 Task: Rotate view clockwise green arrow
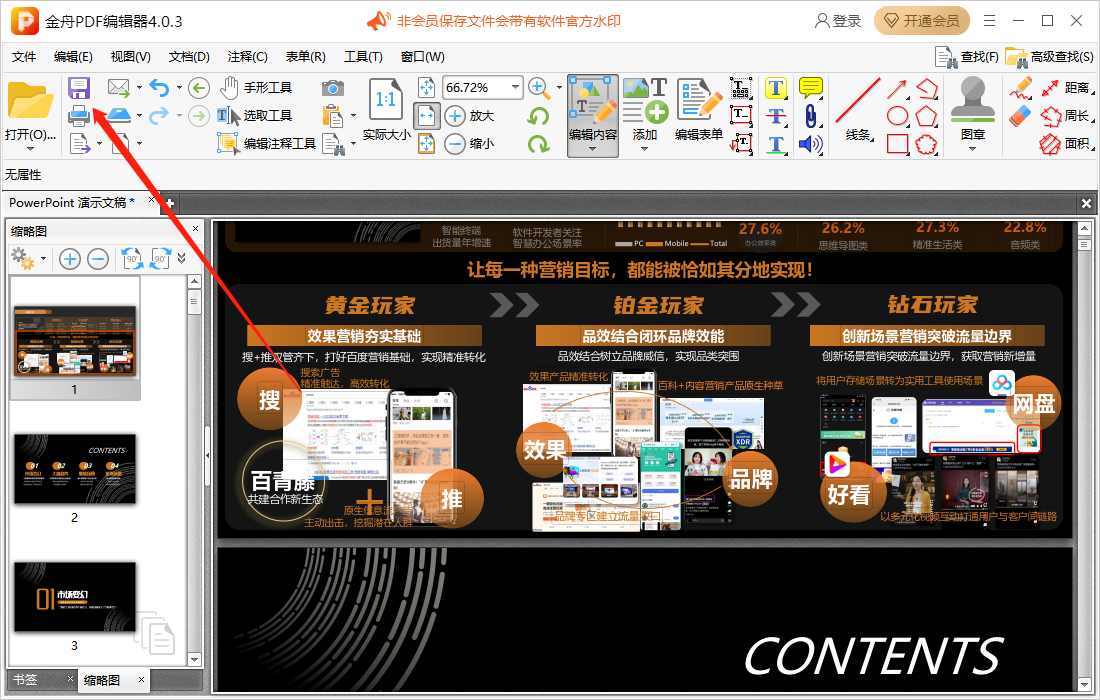[x=539, y=144]
